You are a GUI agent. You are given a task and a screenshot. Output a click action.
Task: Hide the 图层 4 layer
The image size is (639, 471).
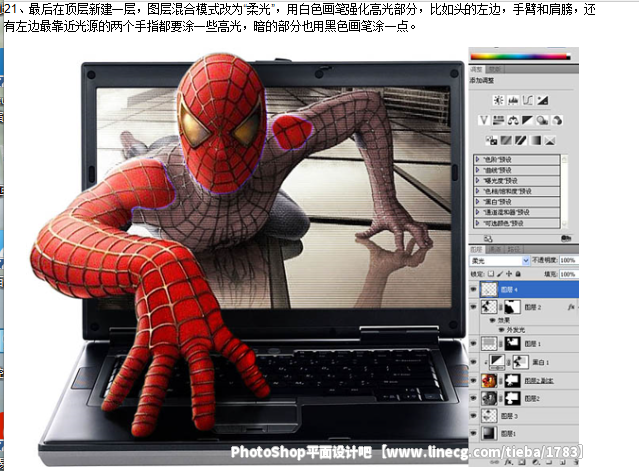click(473, 289)
